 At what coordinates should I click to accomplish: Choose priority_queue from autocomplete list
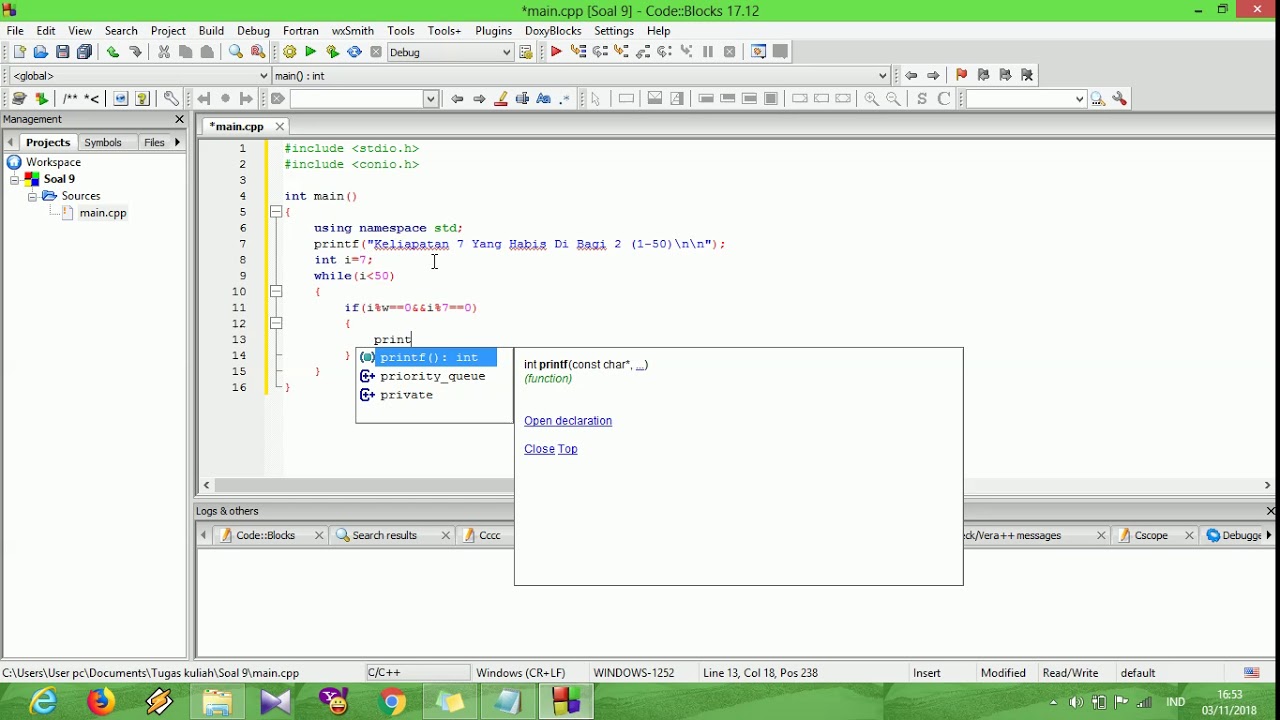pos(432,377)
